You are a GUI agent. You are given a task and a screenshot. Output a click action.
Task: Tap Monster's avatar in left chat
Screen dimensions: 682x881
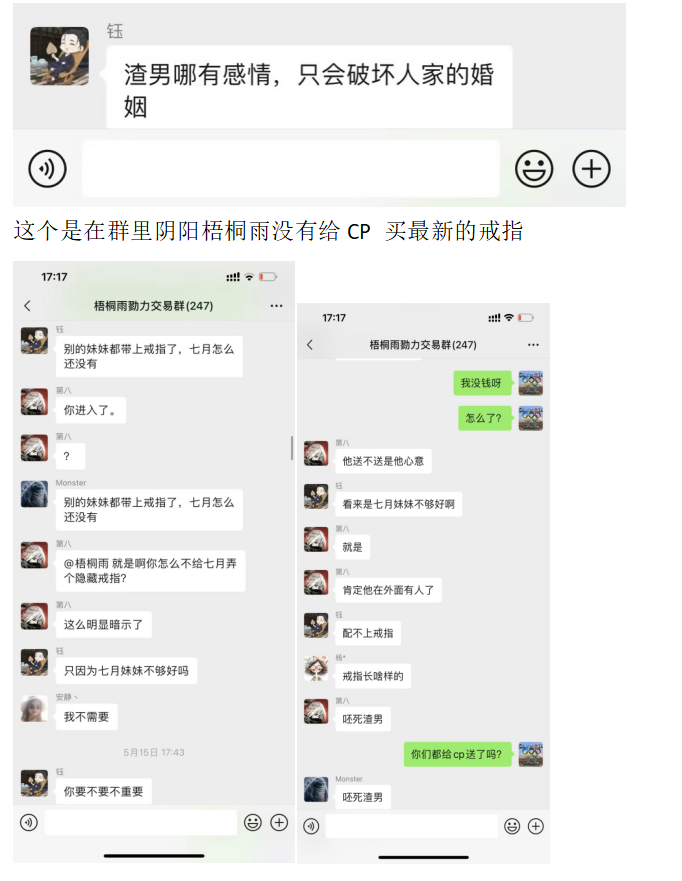click(34, 494)
